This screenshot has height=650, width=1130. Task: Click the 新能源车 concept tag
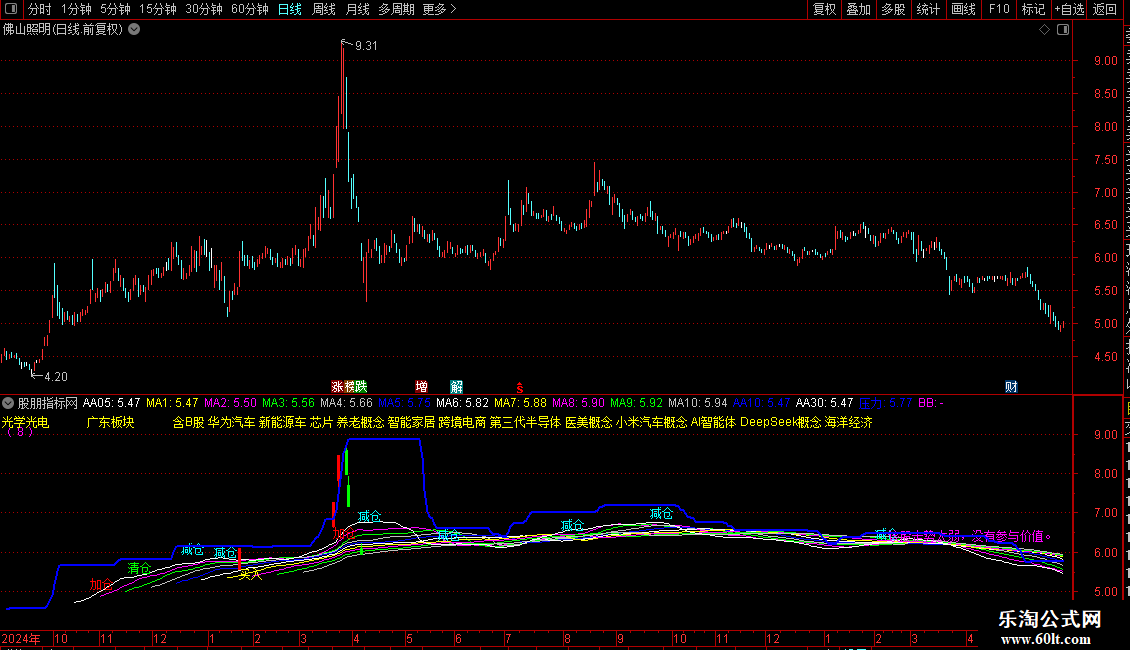[x=282, y=422]
